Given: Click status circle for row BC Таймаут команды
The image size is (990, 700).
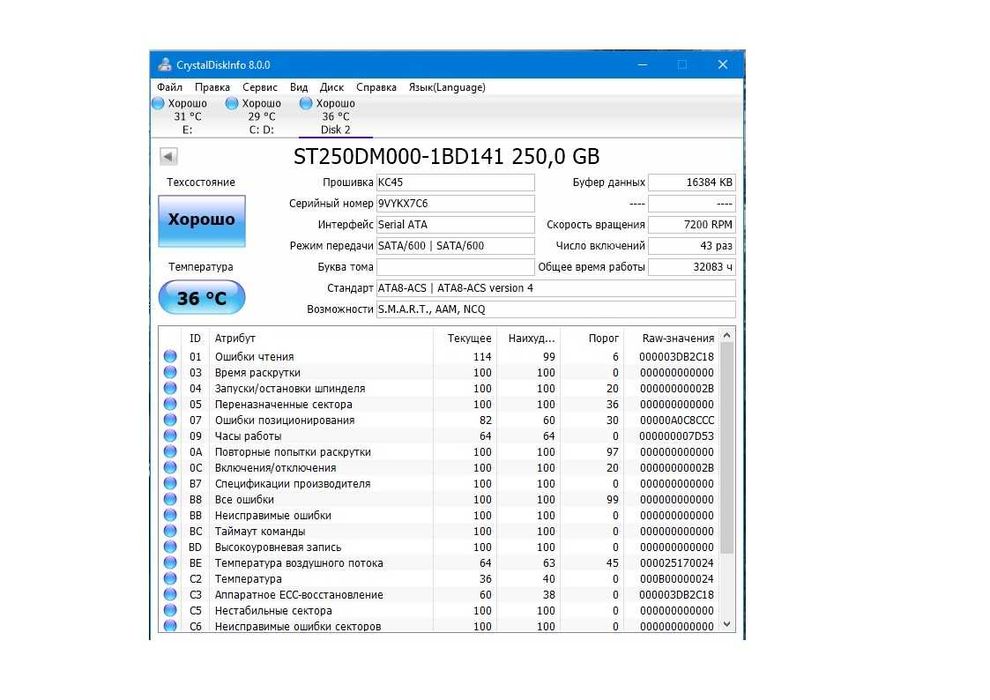Looking at the screenshot, I should [170, 531].
